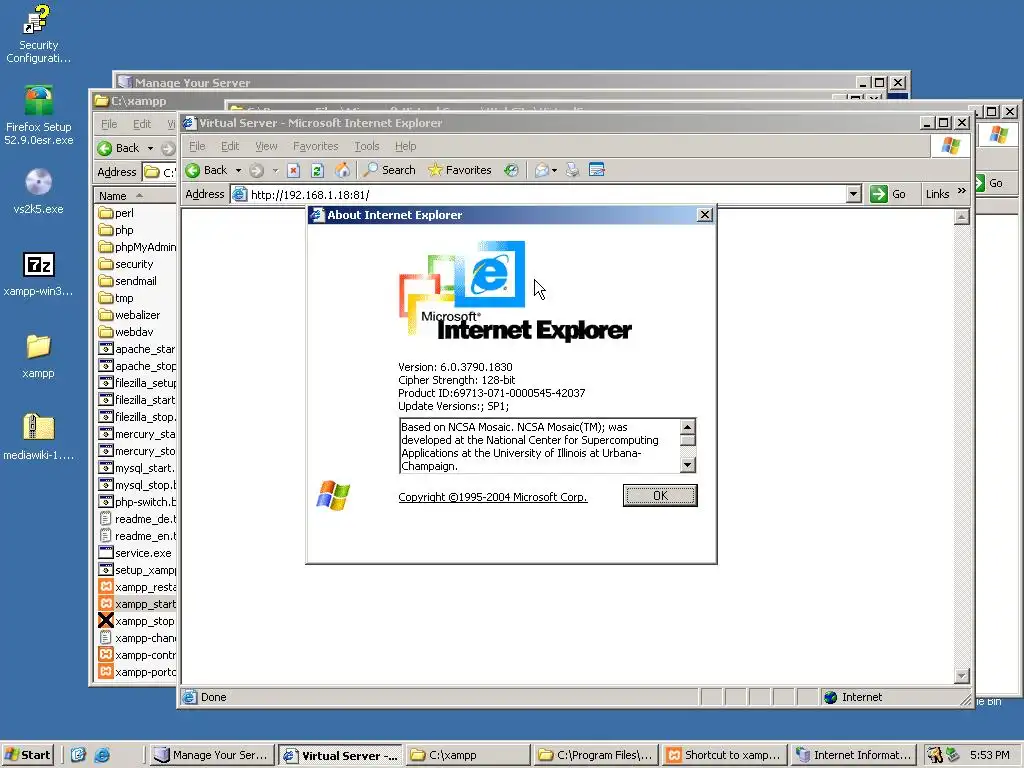Click Show Desktop quick launch icon
The height and width of the screenshot is (768, 1024).
coord(78,755)
